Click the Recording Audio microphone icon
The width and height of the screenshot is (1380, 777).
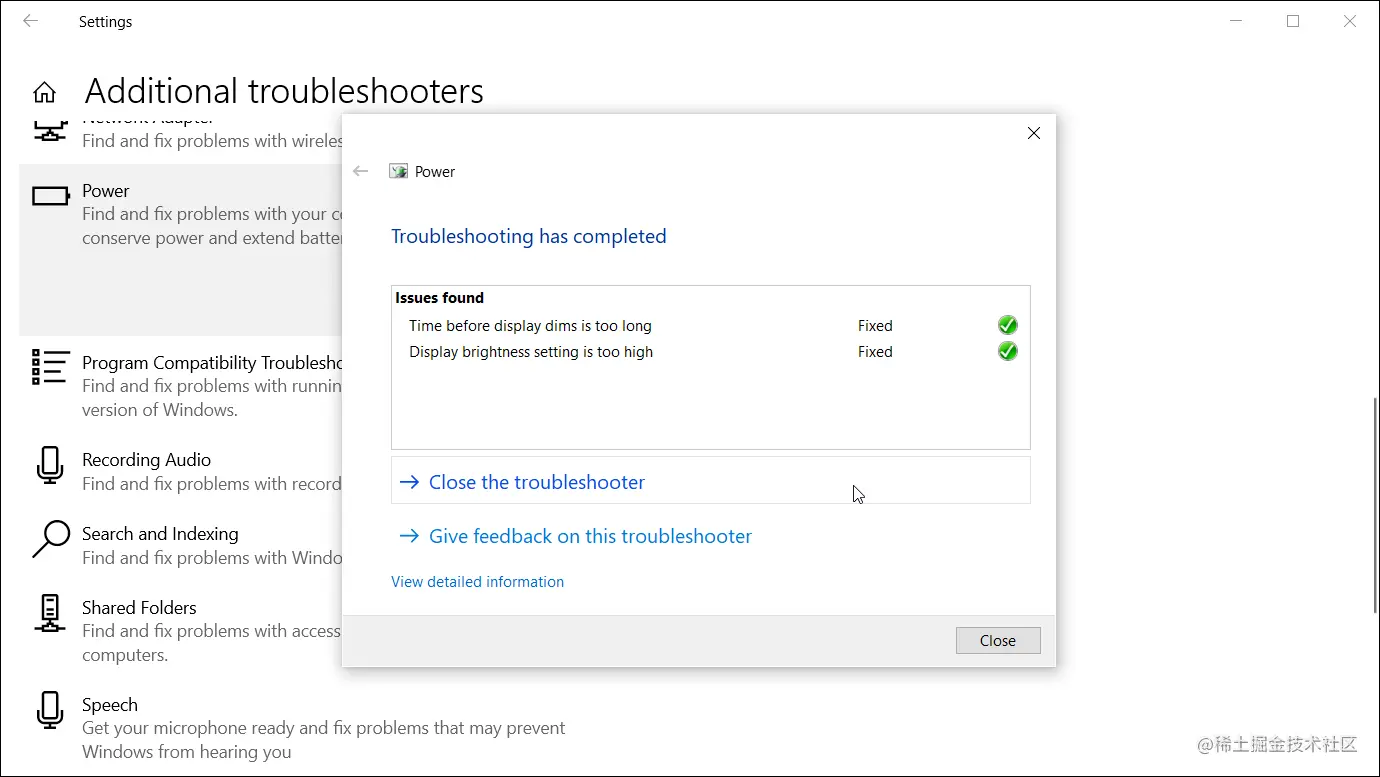point(50,465)
